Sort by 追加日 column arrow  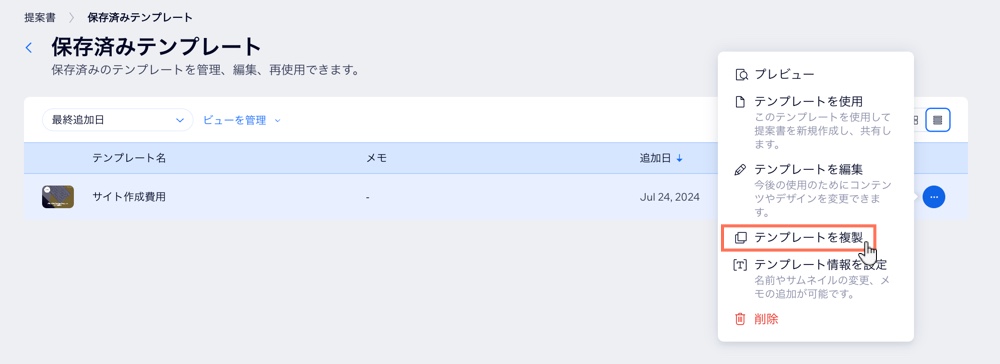pyautogui.click(x=679, y=158)
